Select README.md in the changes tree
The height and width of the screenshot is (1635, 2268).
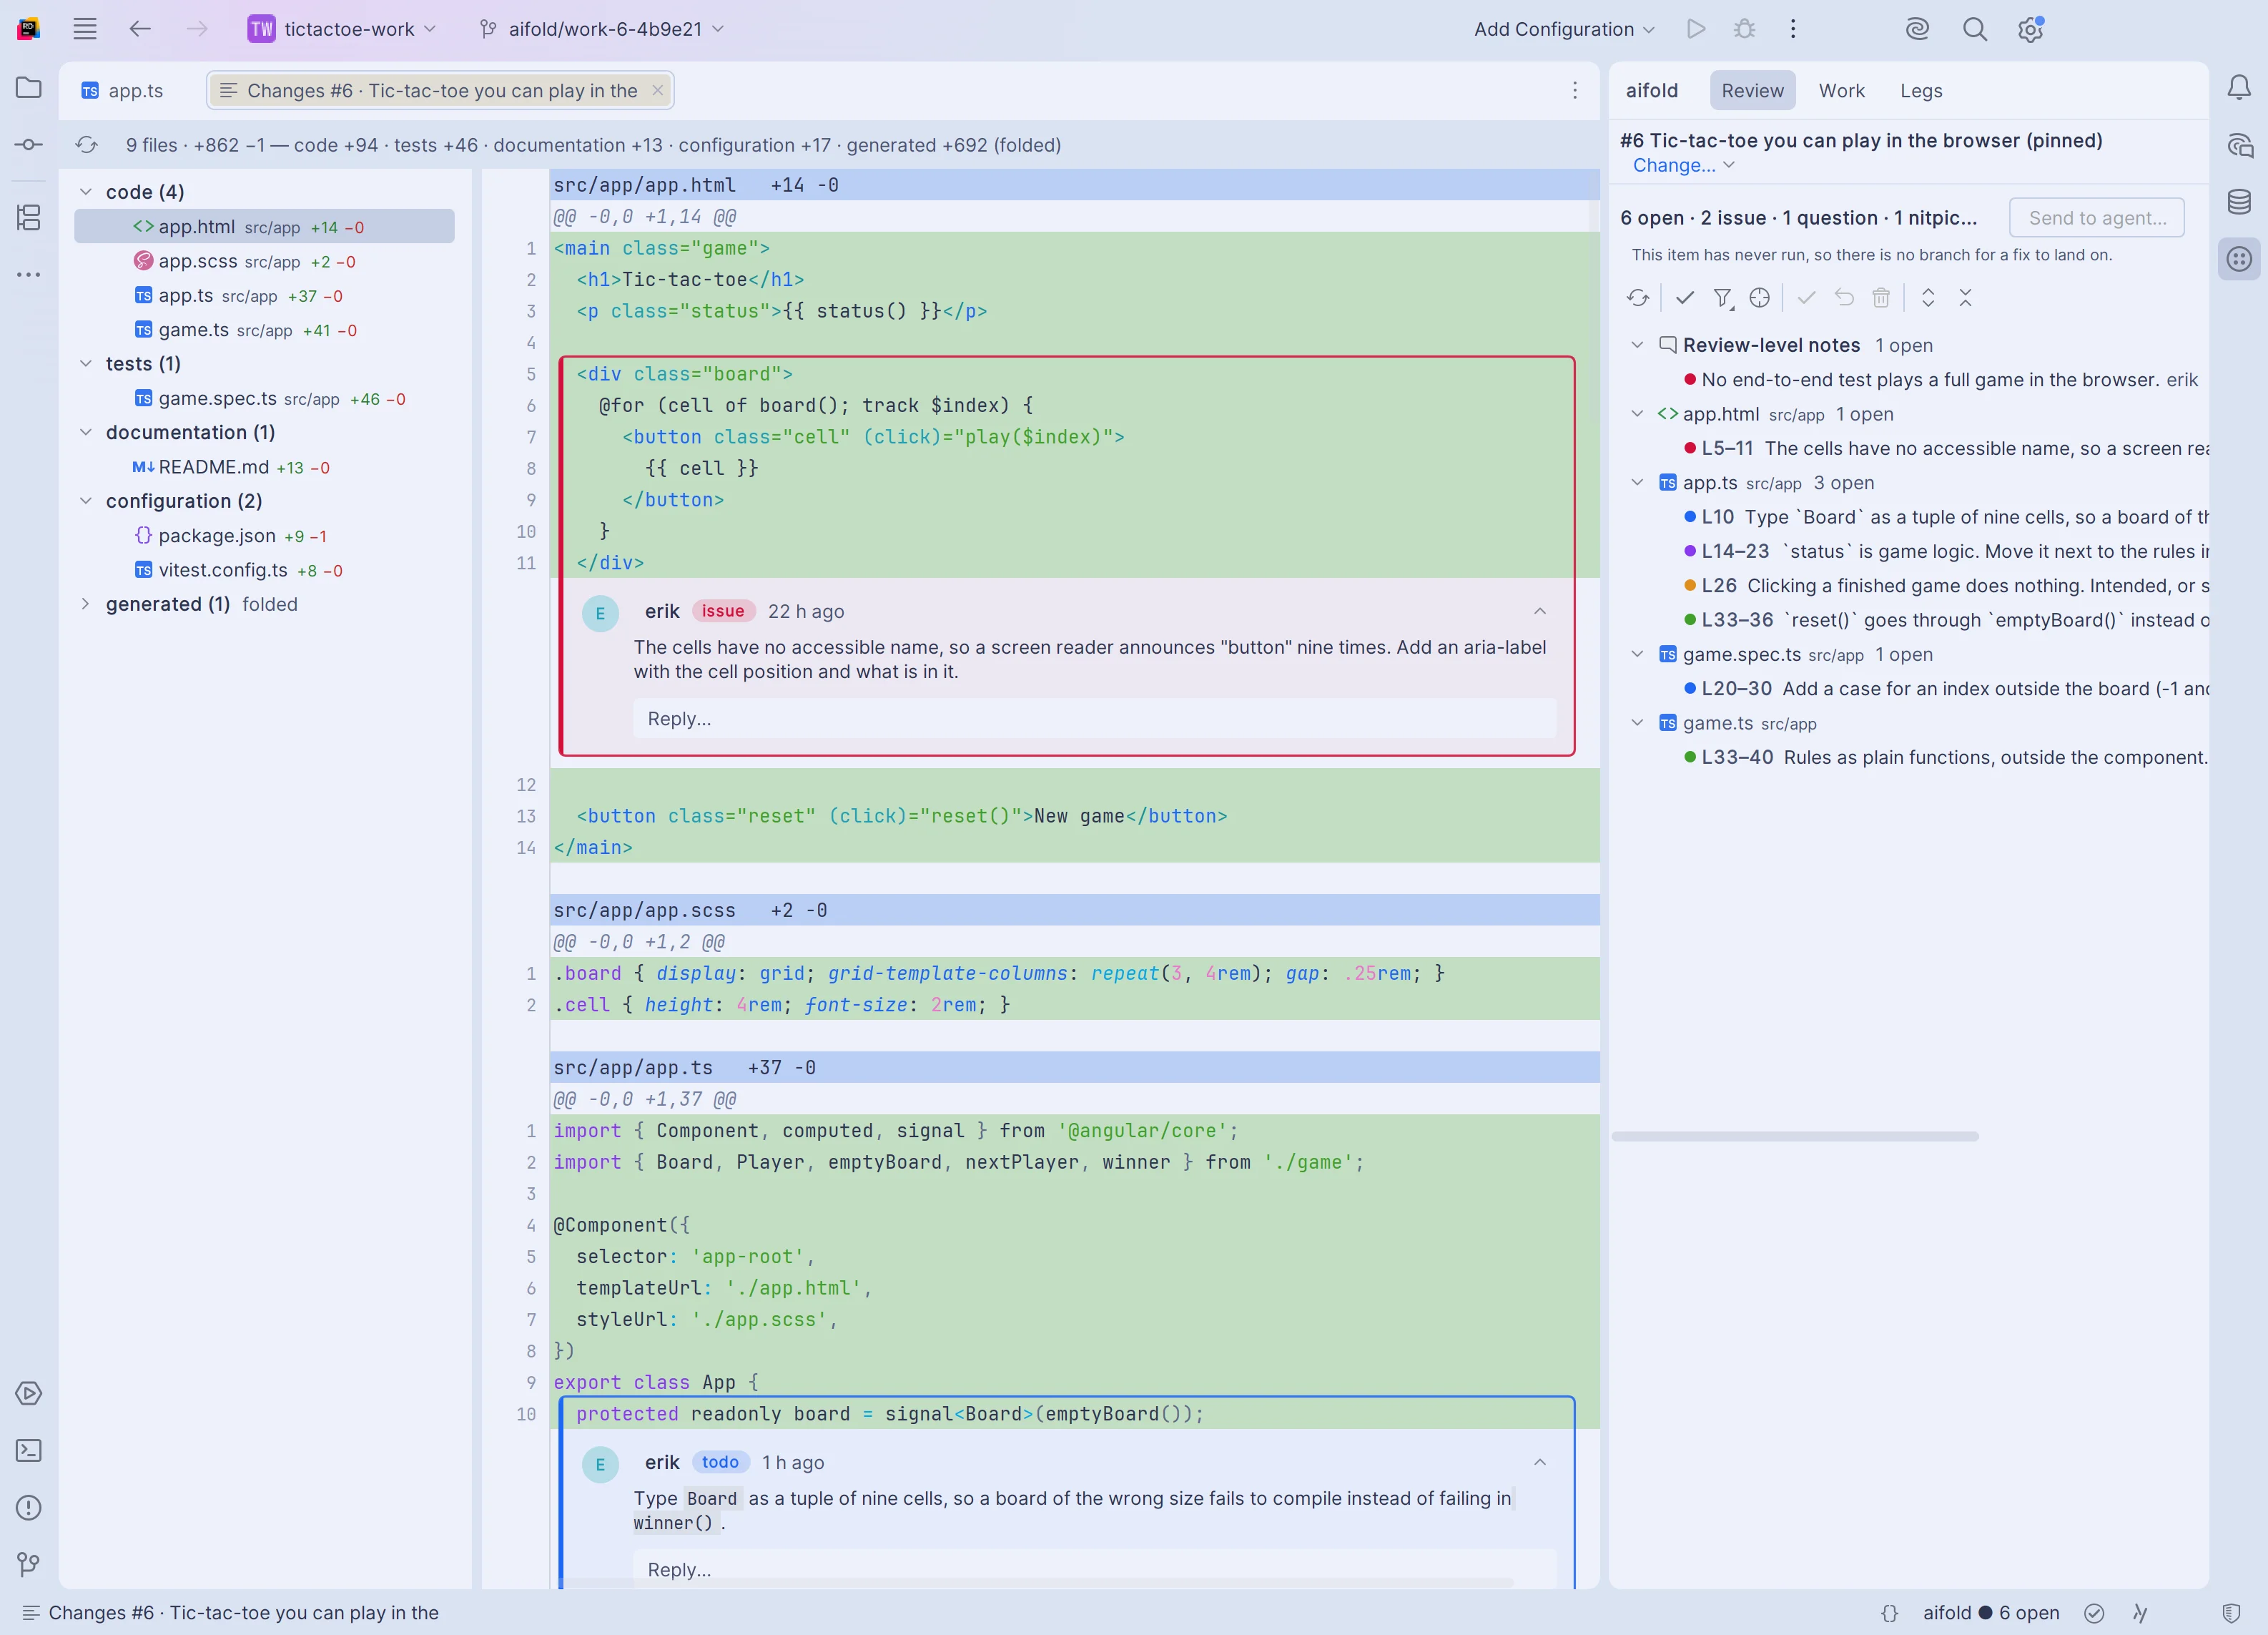pyautogui.click(x=264, y=467)
